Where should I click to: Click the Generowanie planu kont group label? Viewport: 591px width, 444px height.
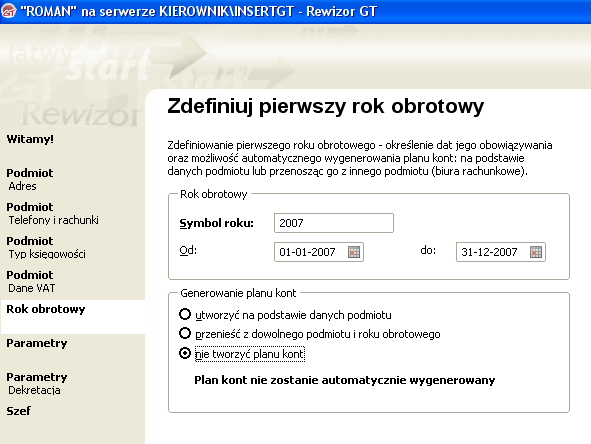click(238, 293)
